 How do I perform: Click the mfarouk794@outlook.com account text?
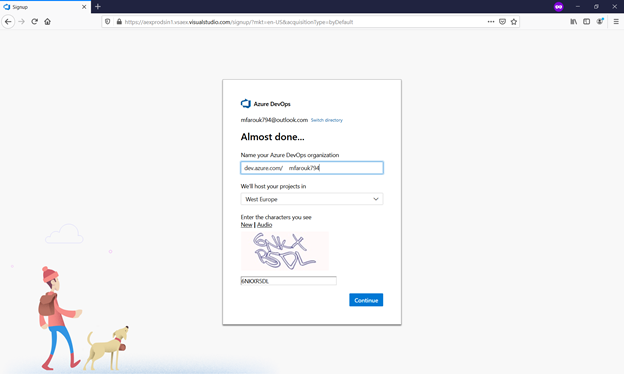click(x=274, y=120)
